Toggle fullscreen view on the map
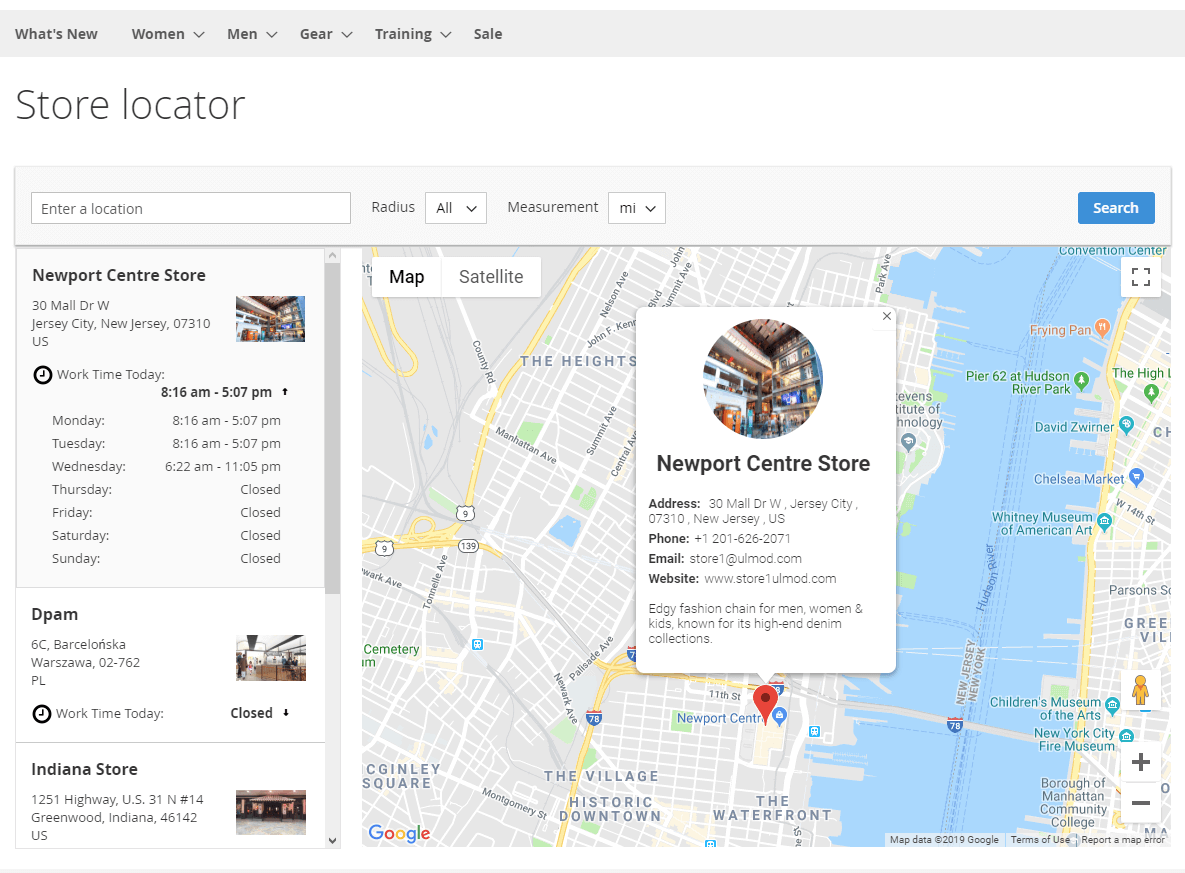This screenshot has width=1185, height=873. point(1141,277)
